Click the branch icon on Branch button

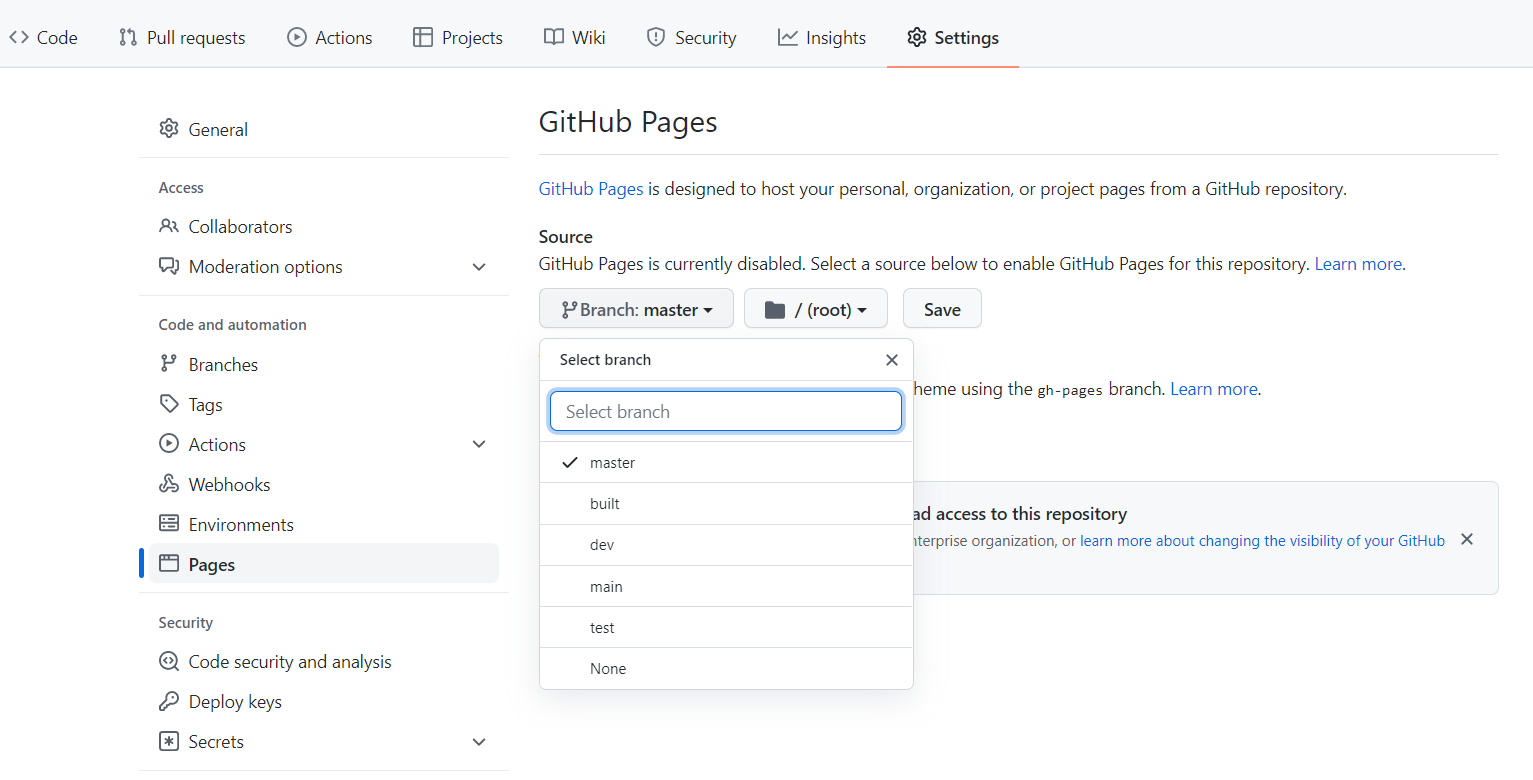click(x=570, y=310)
